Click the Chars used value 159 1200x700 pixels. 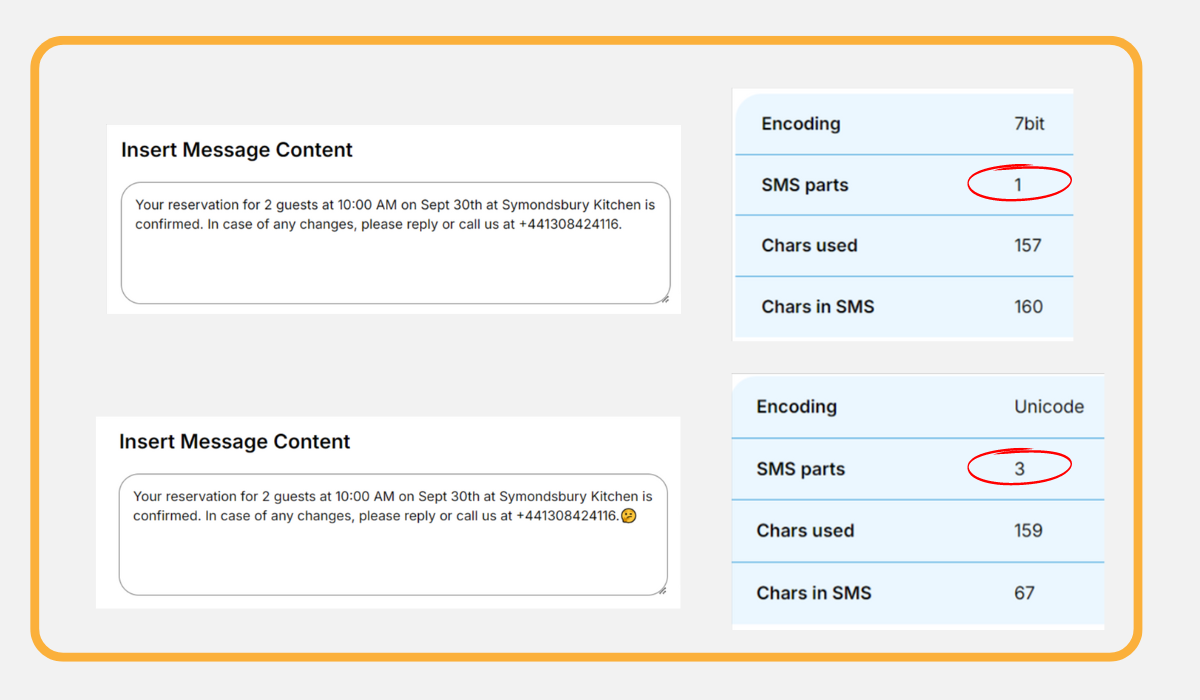(x=1029, y=531)
